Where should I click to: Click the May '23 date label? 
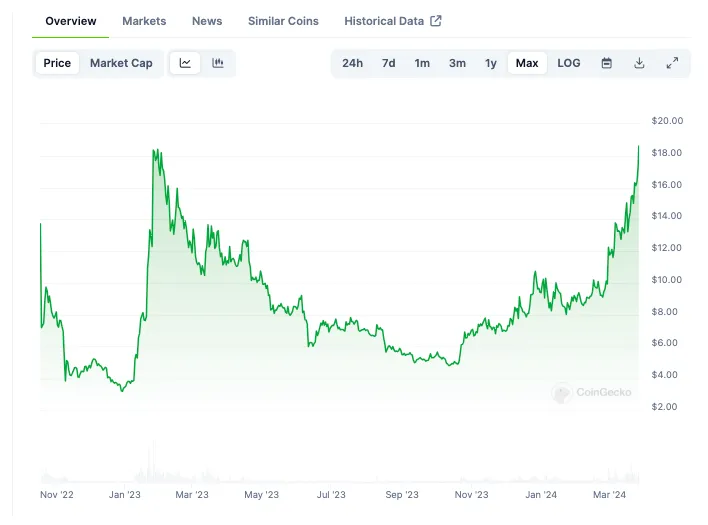pos(261,495)
